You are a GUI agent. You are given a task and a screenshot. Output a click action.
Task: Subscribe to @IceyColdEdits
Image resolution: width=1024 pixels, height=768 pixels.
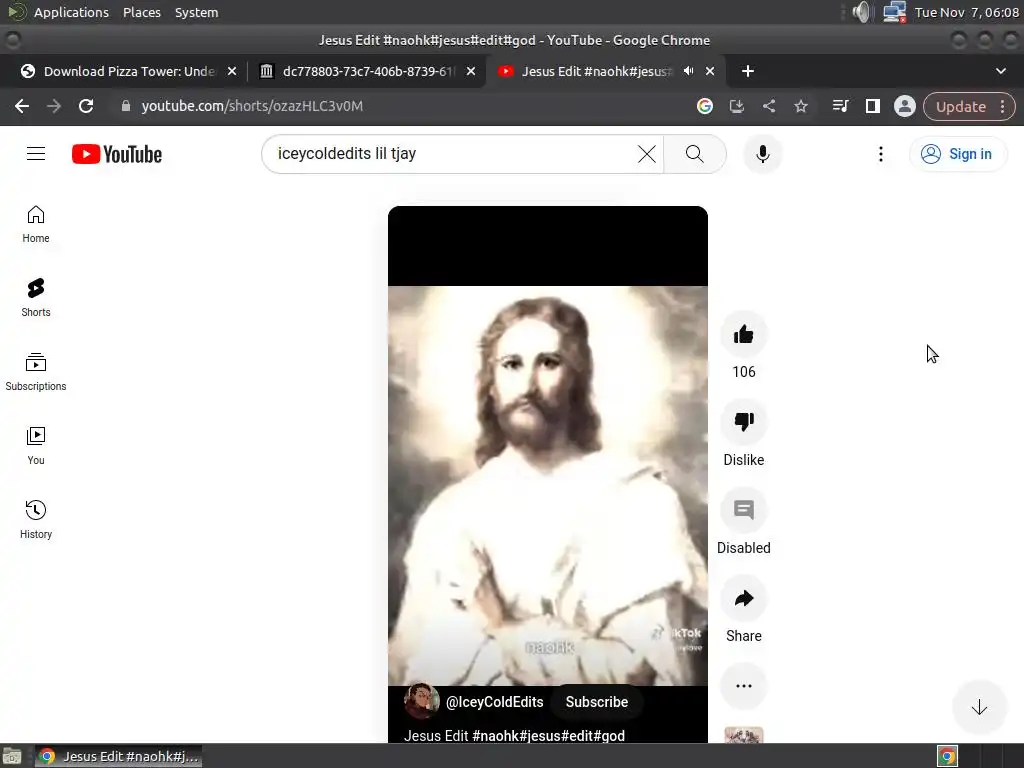[x=596, y=702]
